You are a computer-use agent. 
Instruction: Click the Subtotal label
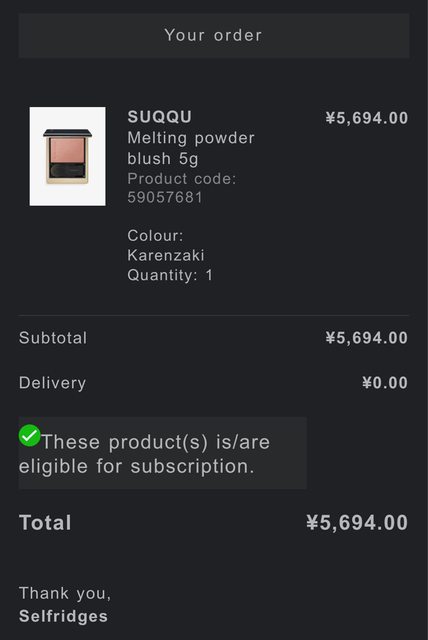click(53, 338)
